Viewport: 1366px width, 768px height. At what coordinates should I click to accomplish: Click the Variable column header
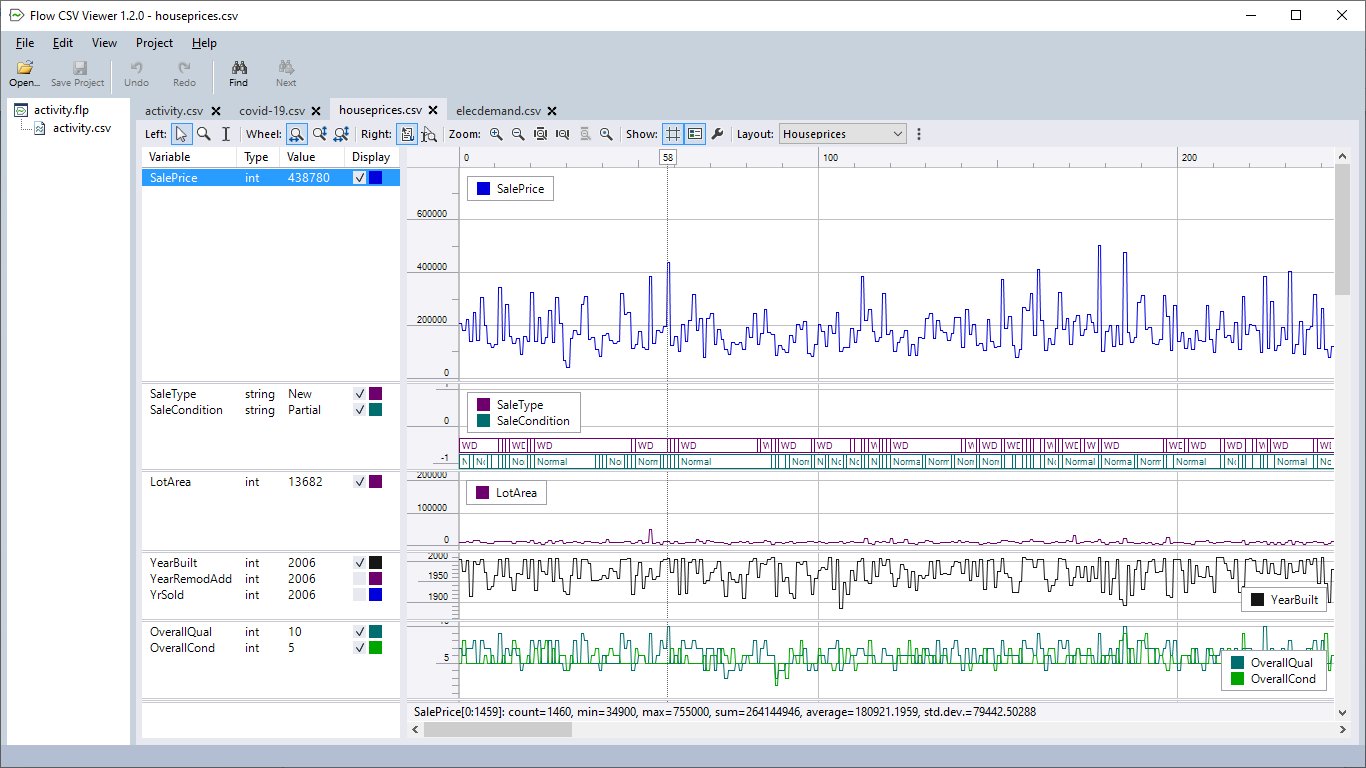click(190, 157)
